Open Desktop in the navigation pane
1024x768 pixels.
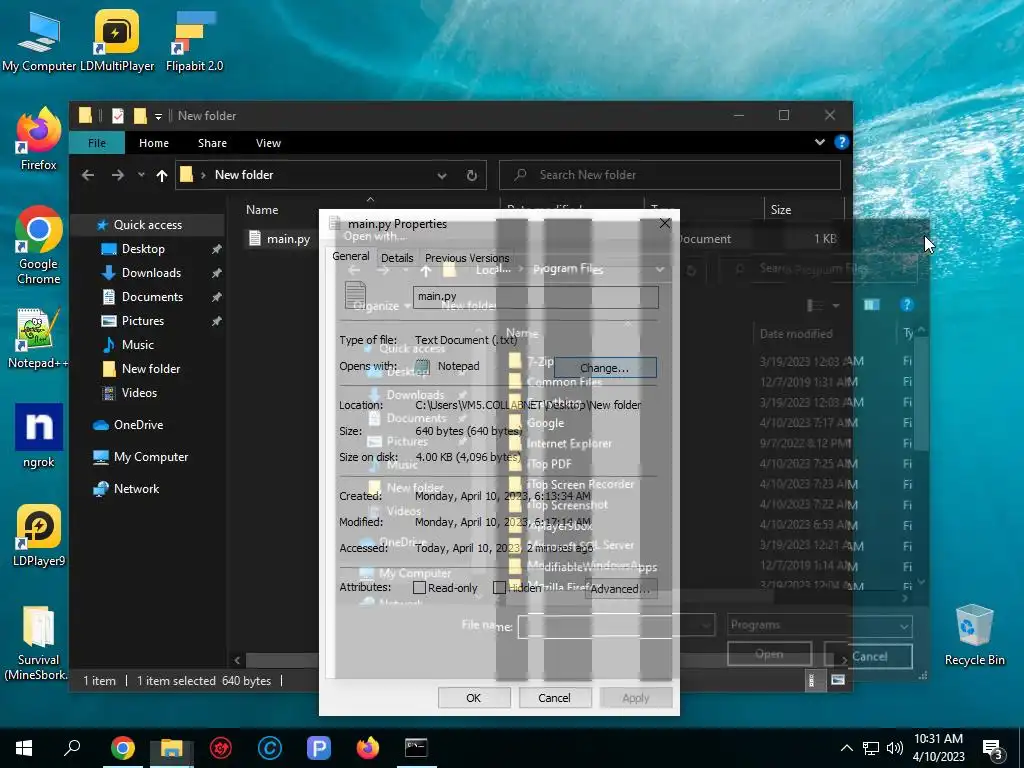click(143, 249)
